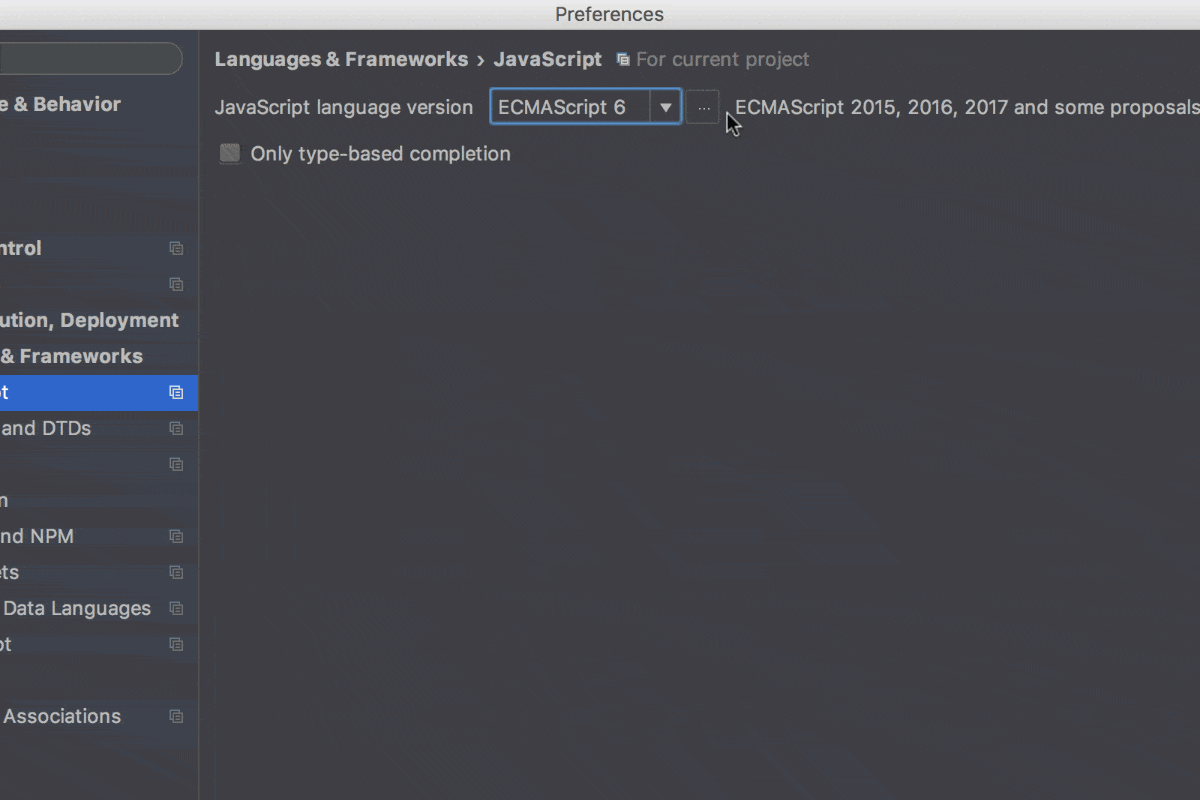Click the Languages & Frameworks breadcrumb heading
The image size is (1200, 800).
341,60
